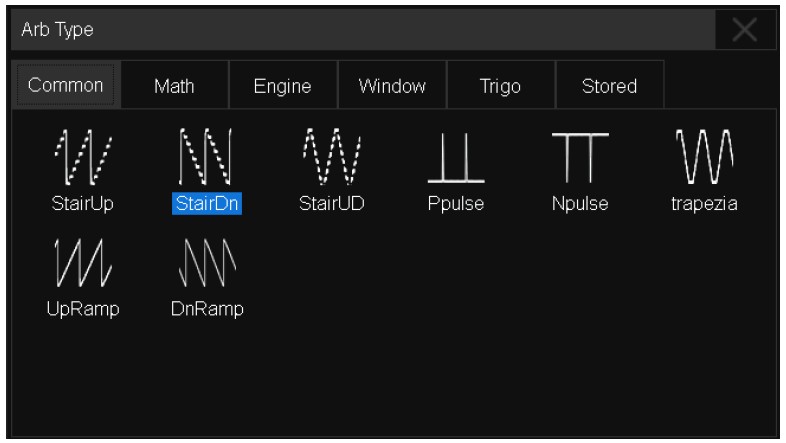Open the Math tab

(174, 87)
